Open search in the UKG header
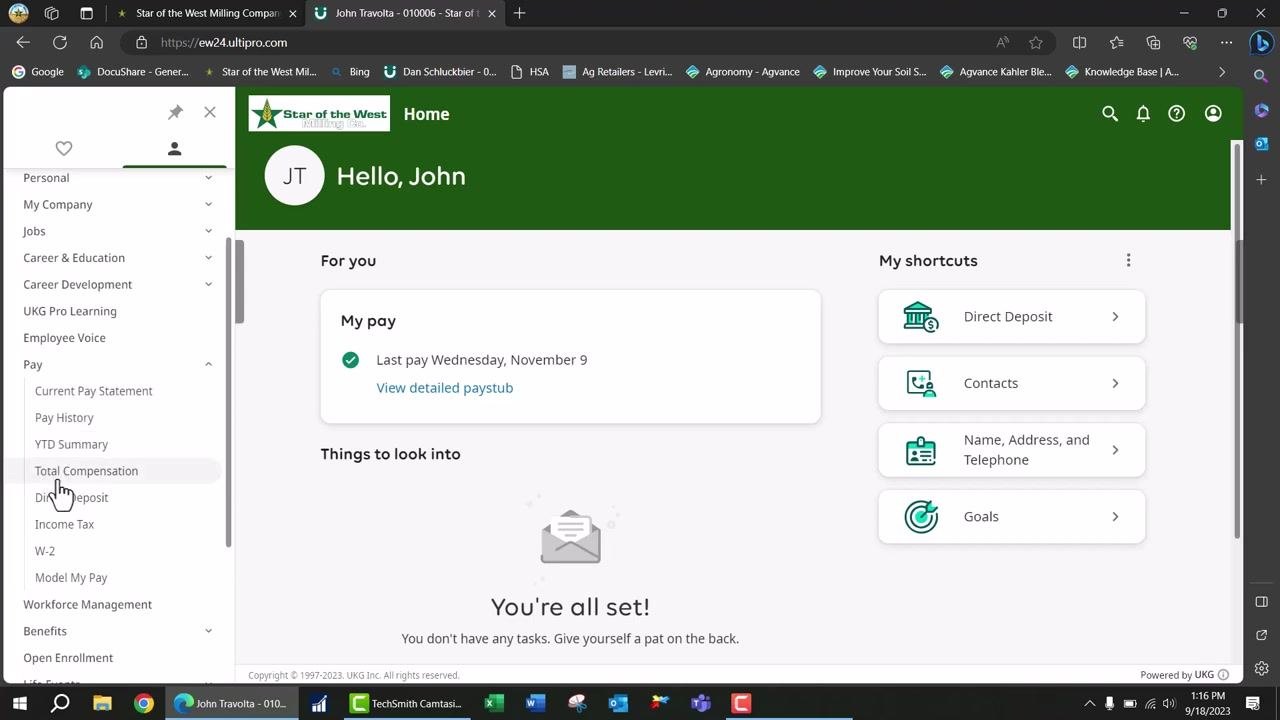 click(1110, 114)
